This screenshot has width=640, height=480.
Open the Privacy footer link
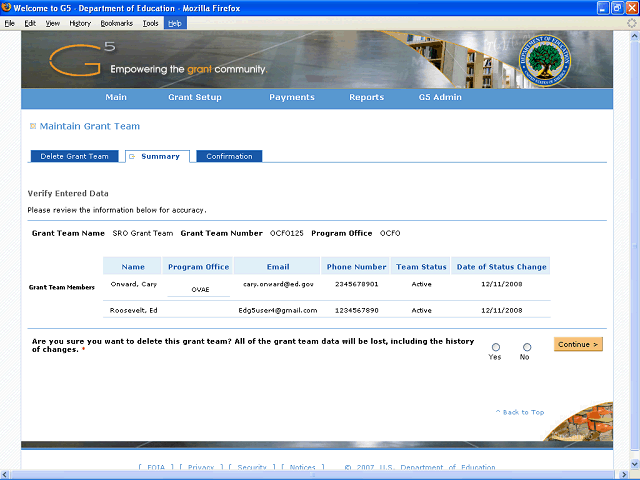201,467
